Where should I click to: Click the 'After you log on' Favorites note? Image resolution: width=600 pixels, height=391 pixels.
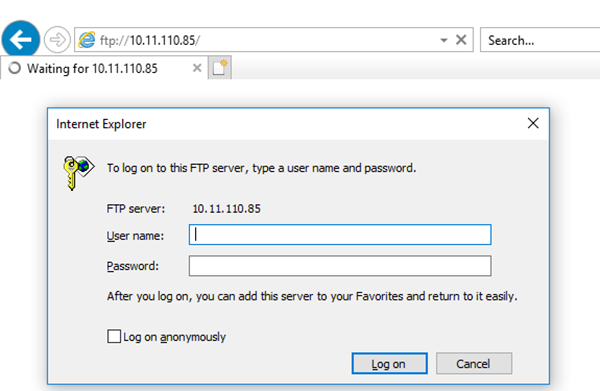point(312,297)
